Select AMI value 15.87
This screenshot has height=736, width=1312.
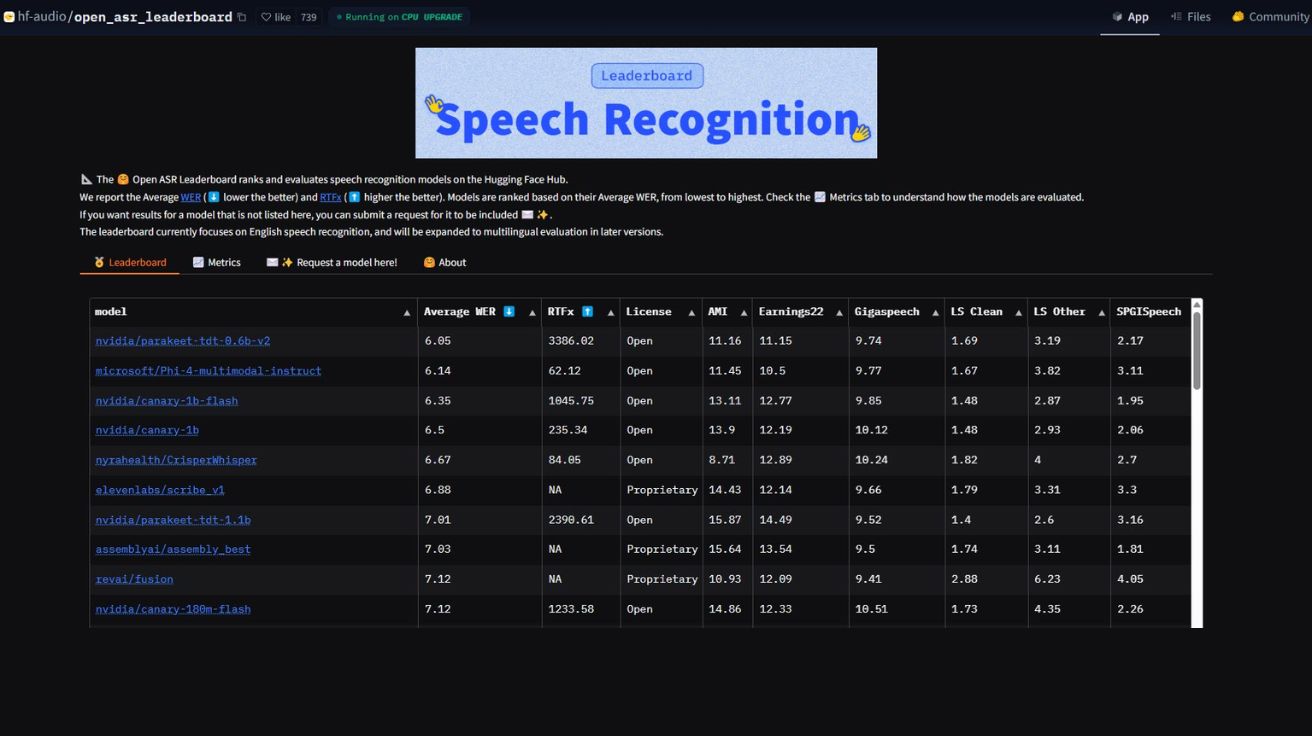click(725, 520)
